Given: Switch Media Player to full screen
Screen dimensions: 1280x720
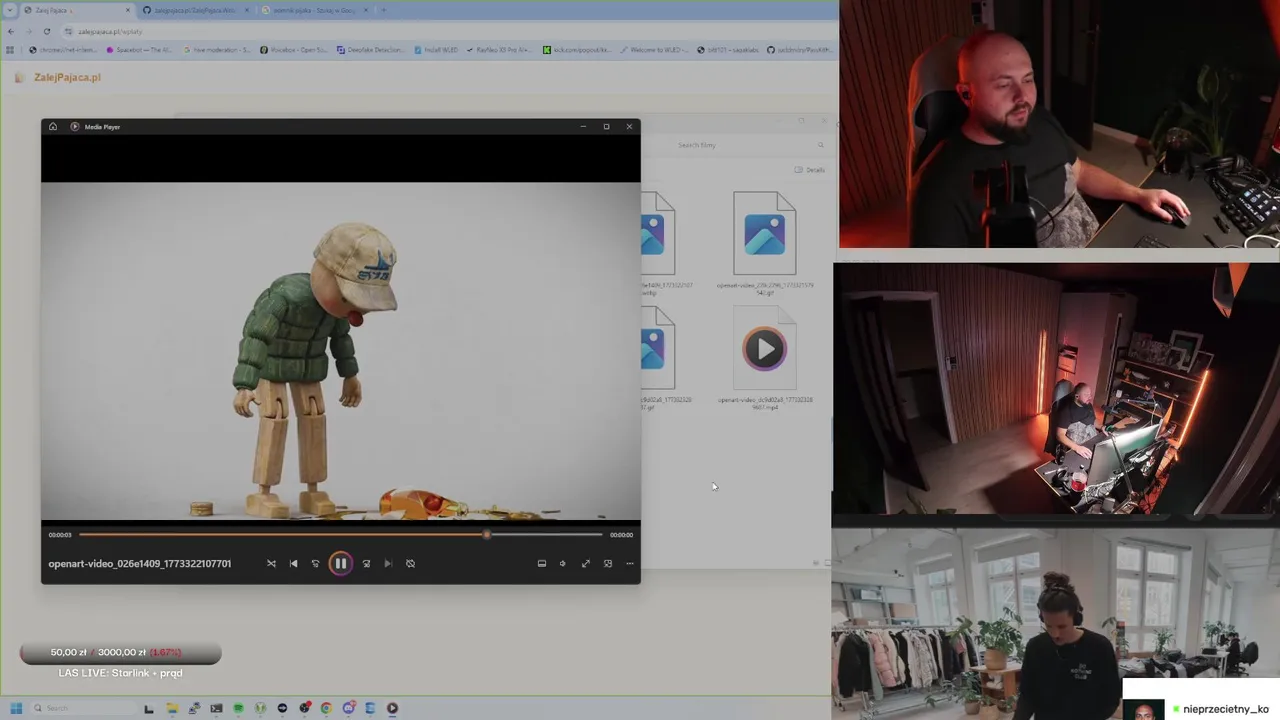Looking at the screenshot, I should pyautogui.click(x=586, y=564).
